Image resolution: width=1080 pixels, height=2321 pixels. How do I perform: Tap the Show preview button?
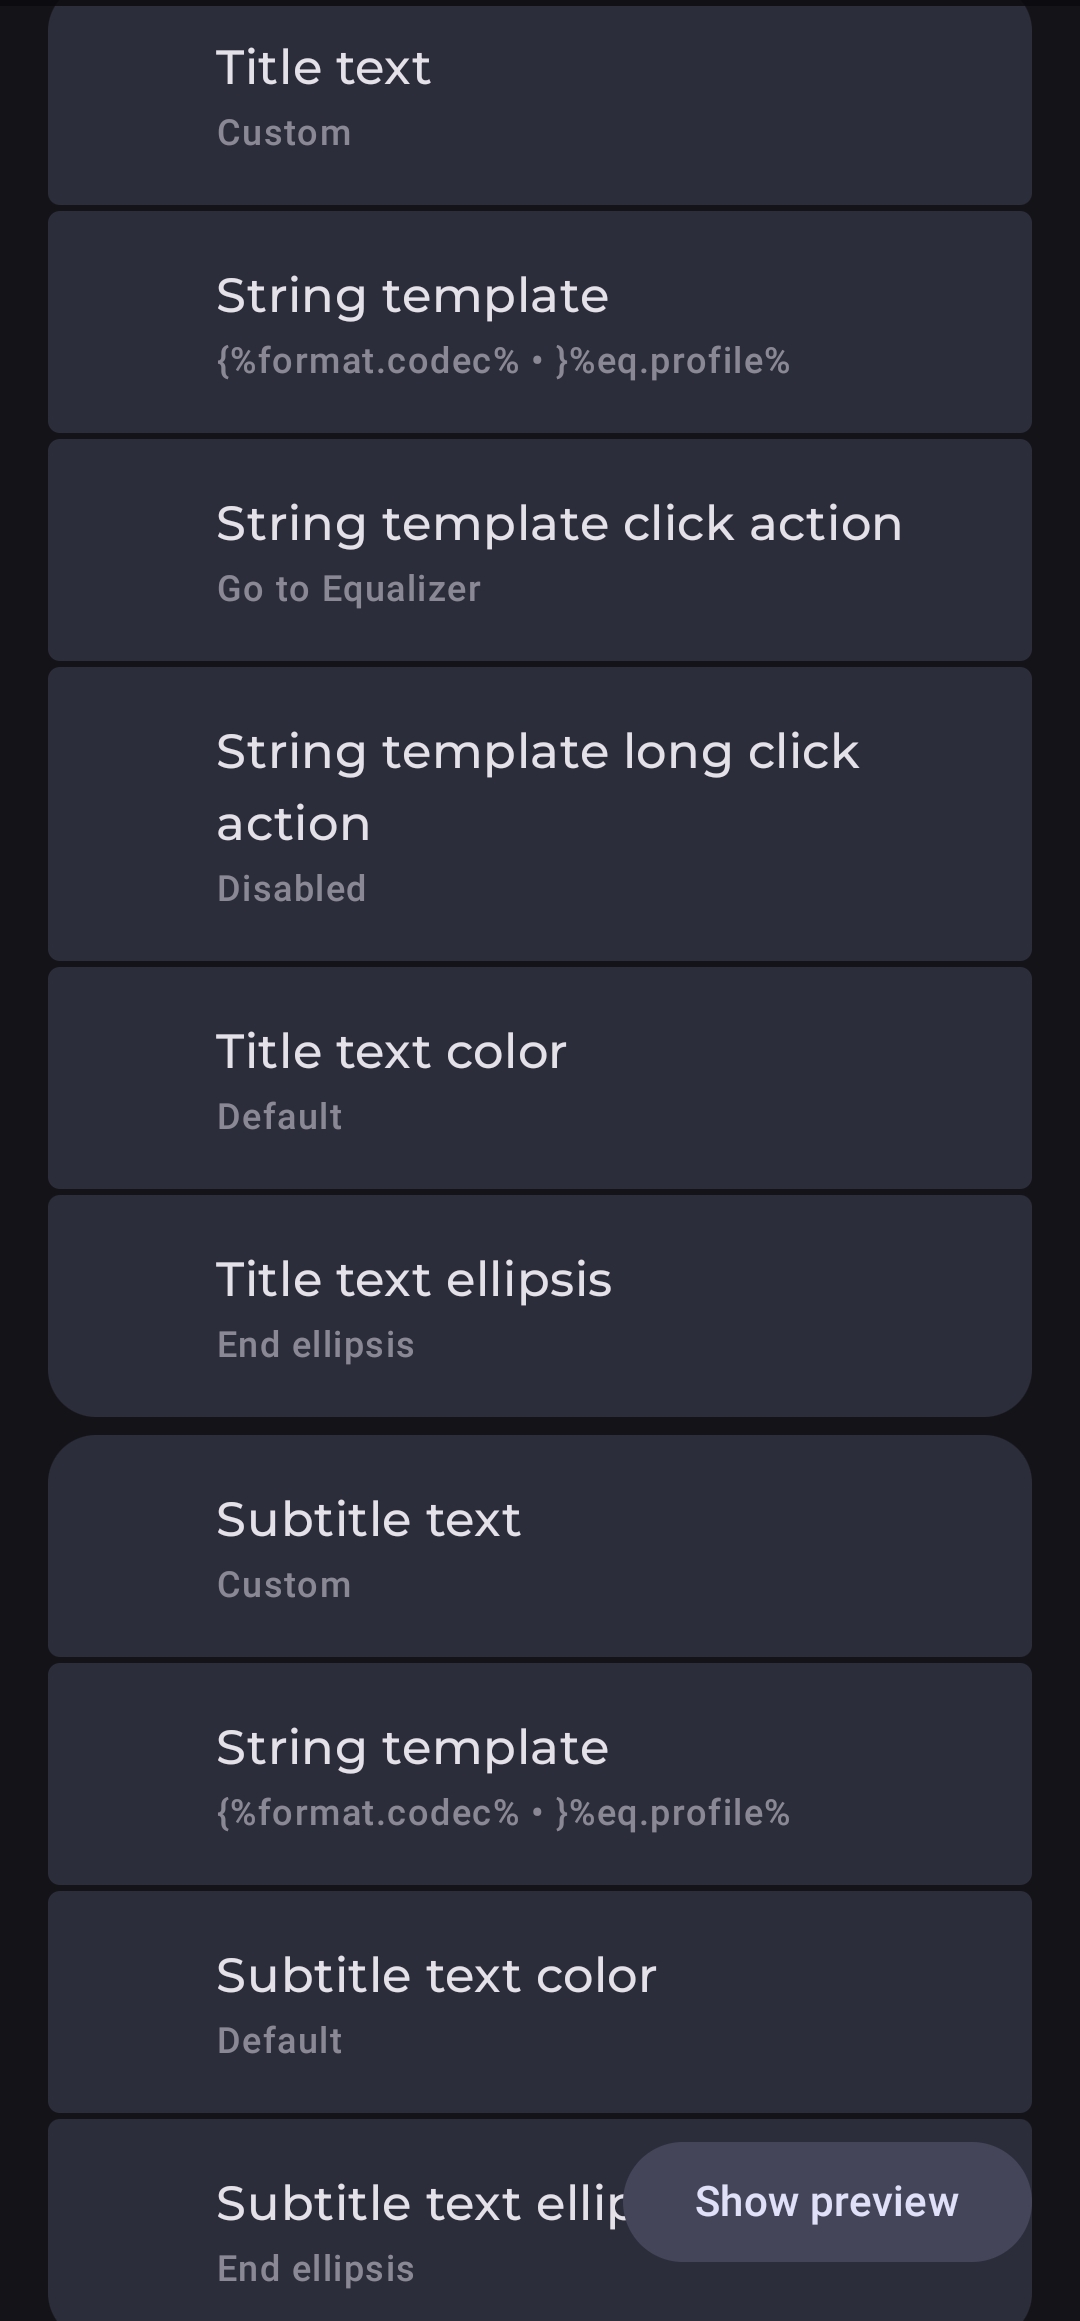tap(827, 2202)
